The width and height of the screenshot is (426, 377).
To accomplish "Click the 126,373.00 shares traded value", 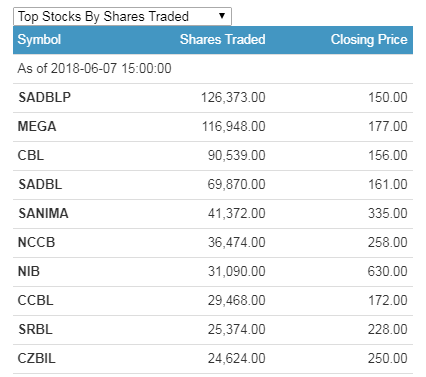I will click(x=233, y=97).
